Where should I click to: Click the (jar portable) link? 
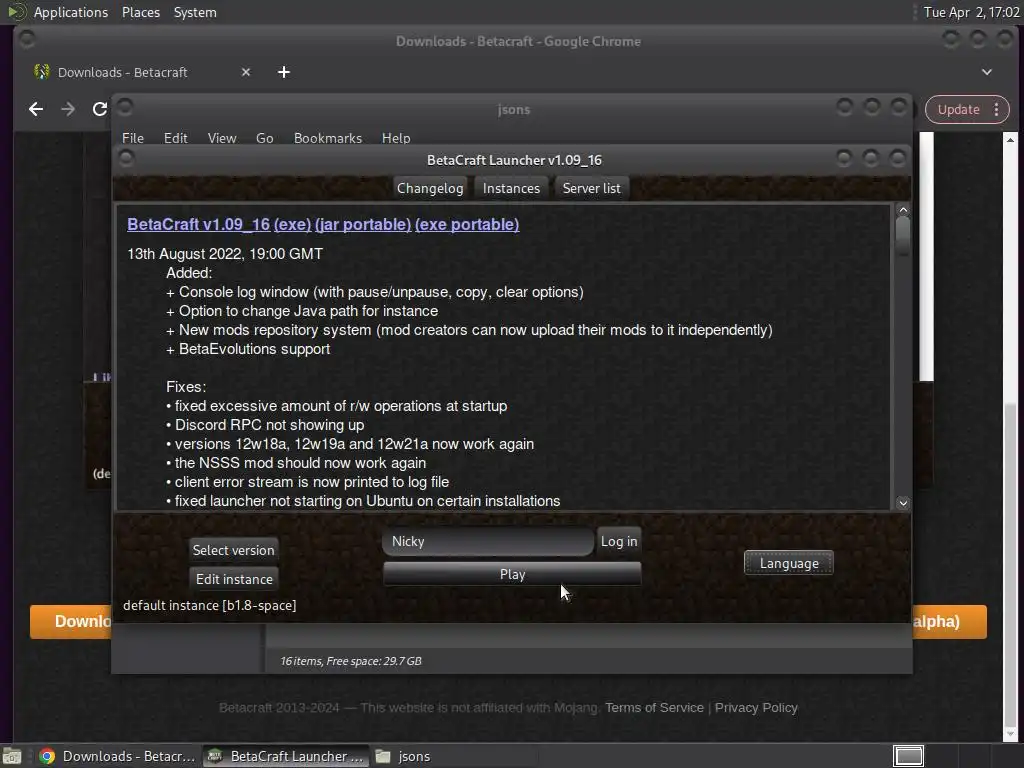(x=363, y=224)
